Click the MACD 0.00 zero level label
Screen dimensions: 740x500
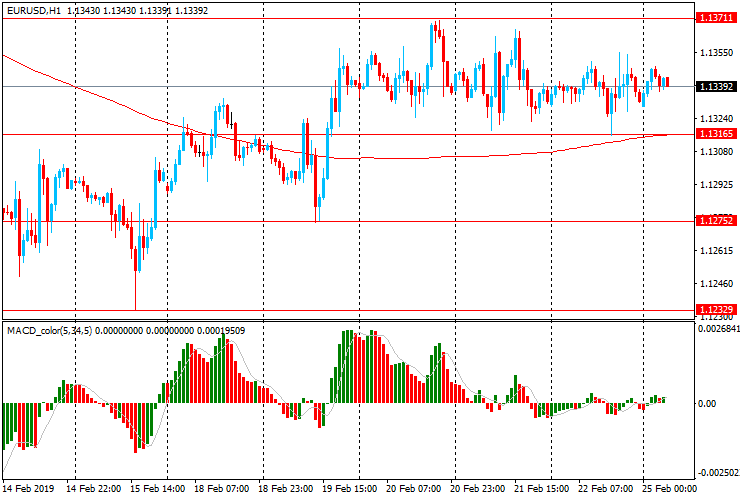[x=707, y=403]
